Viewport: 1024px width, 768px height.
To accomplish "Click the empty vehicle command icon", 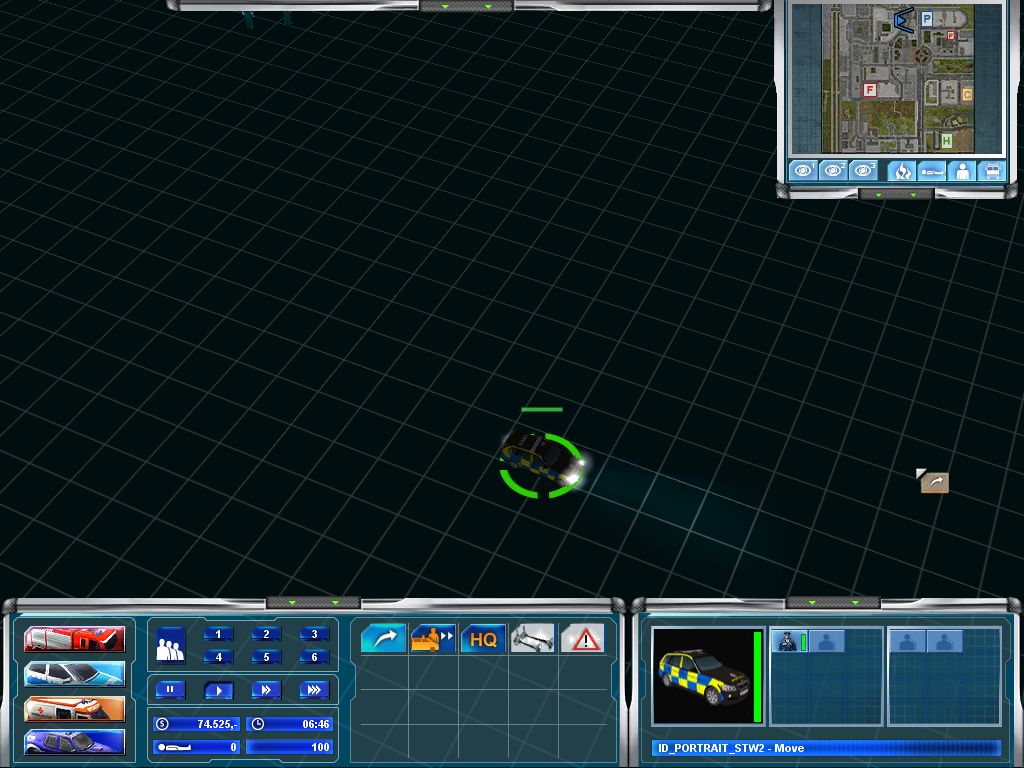I will pyautogui.click(x=433, y=638).
